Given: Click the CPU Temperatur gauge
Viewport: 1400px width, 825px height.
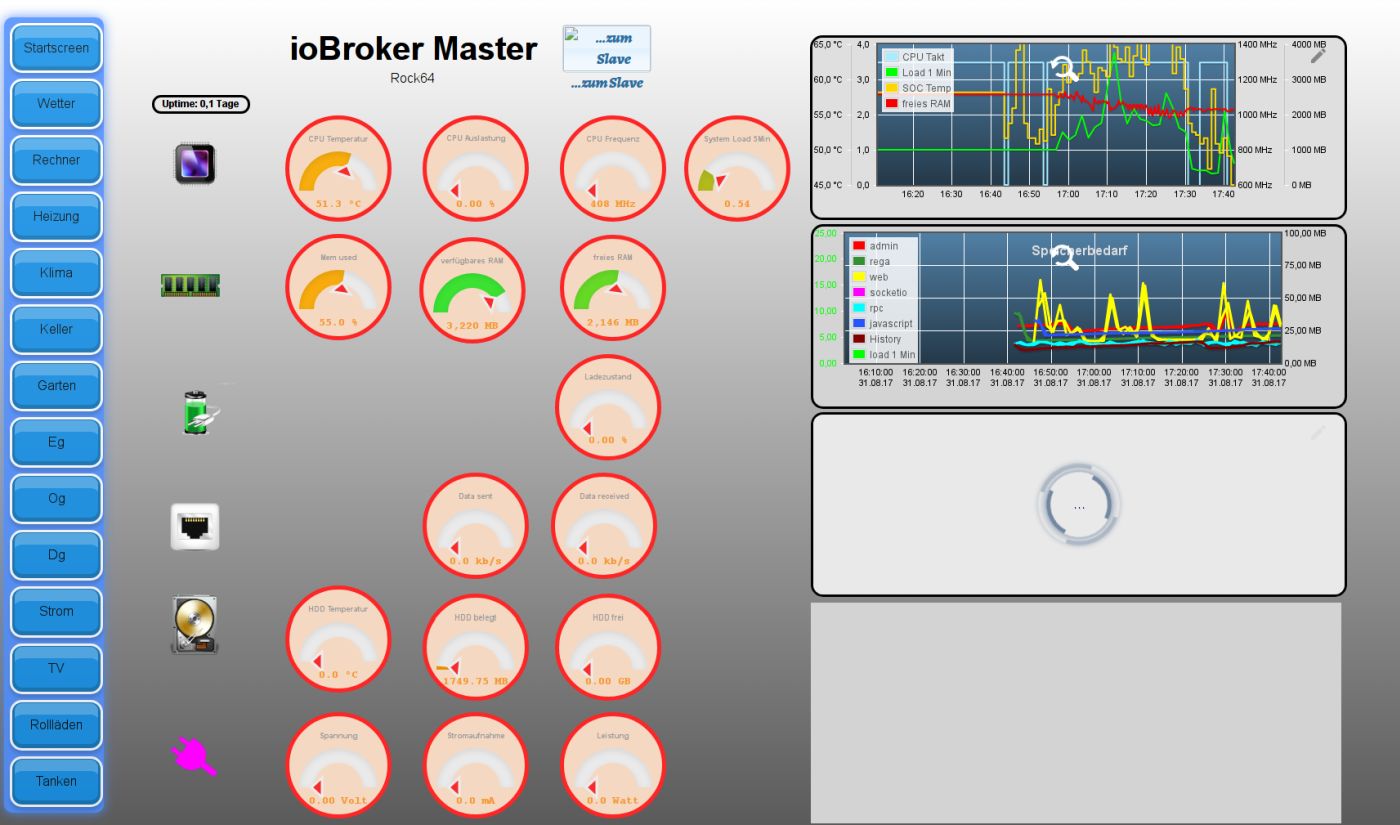Looking at the screenshot, I should pos(338,169).
